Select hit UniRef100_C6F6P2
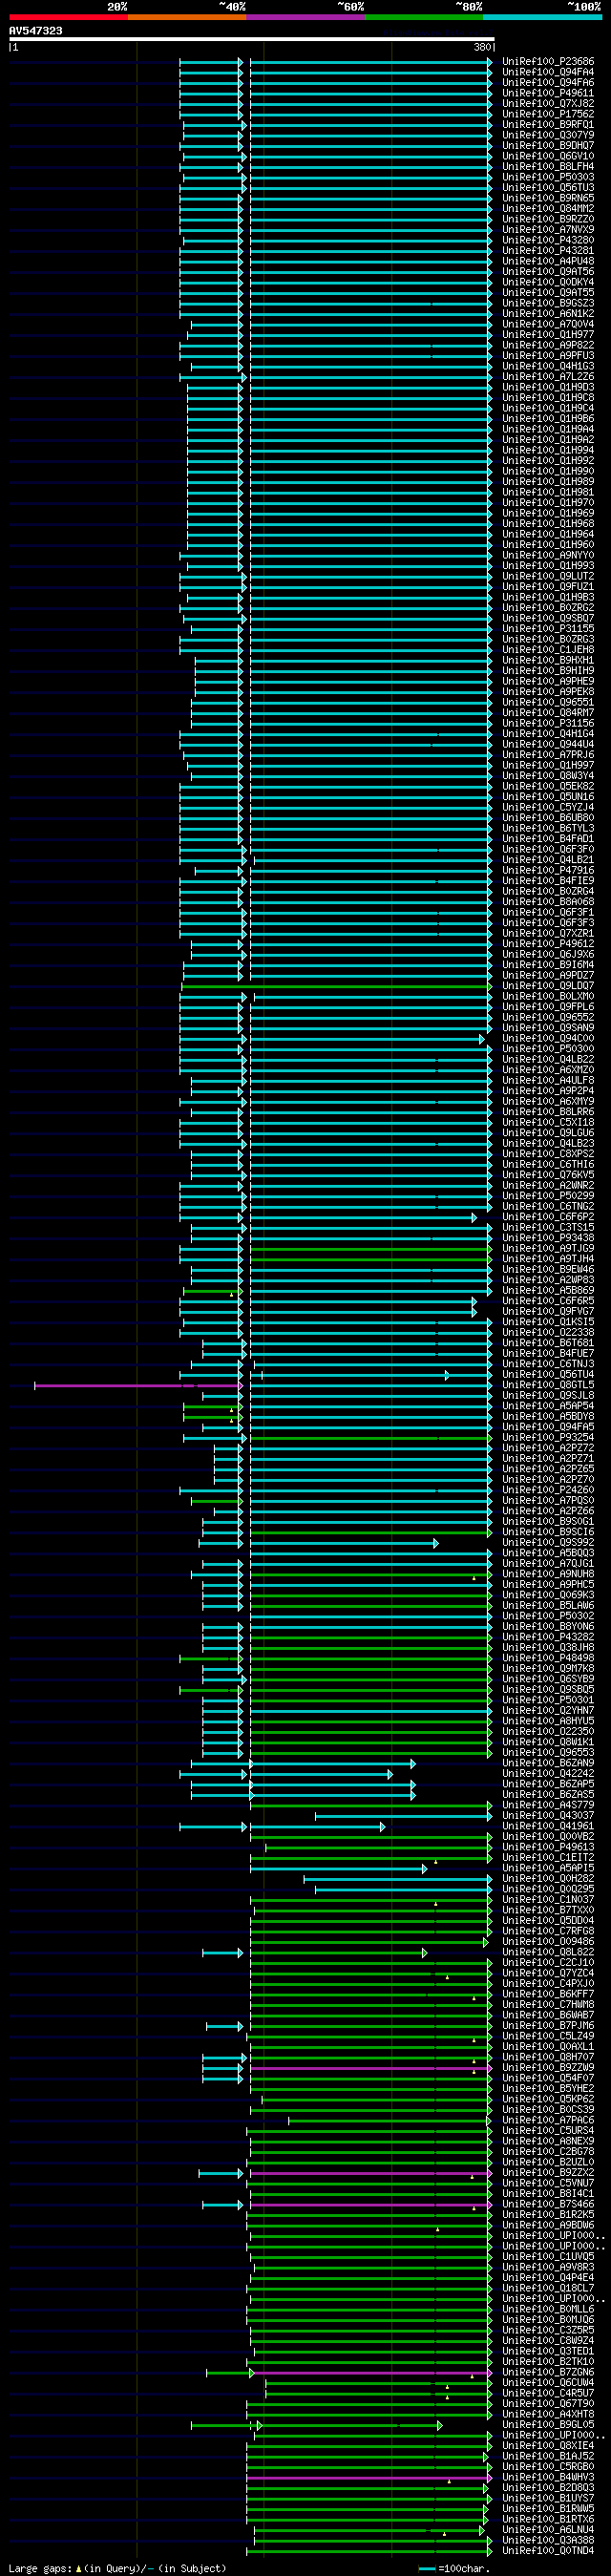 click(548, 1217)
